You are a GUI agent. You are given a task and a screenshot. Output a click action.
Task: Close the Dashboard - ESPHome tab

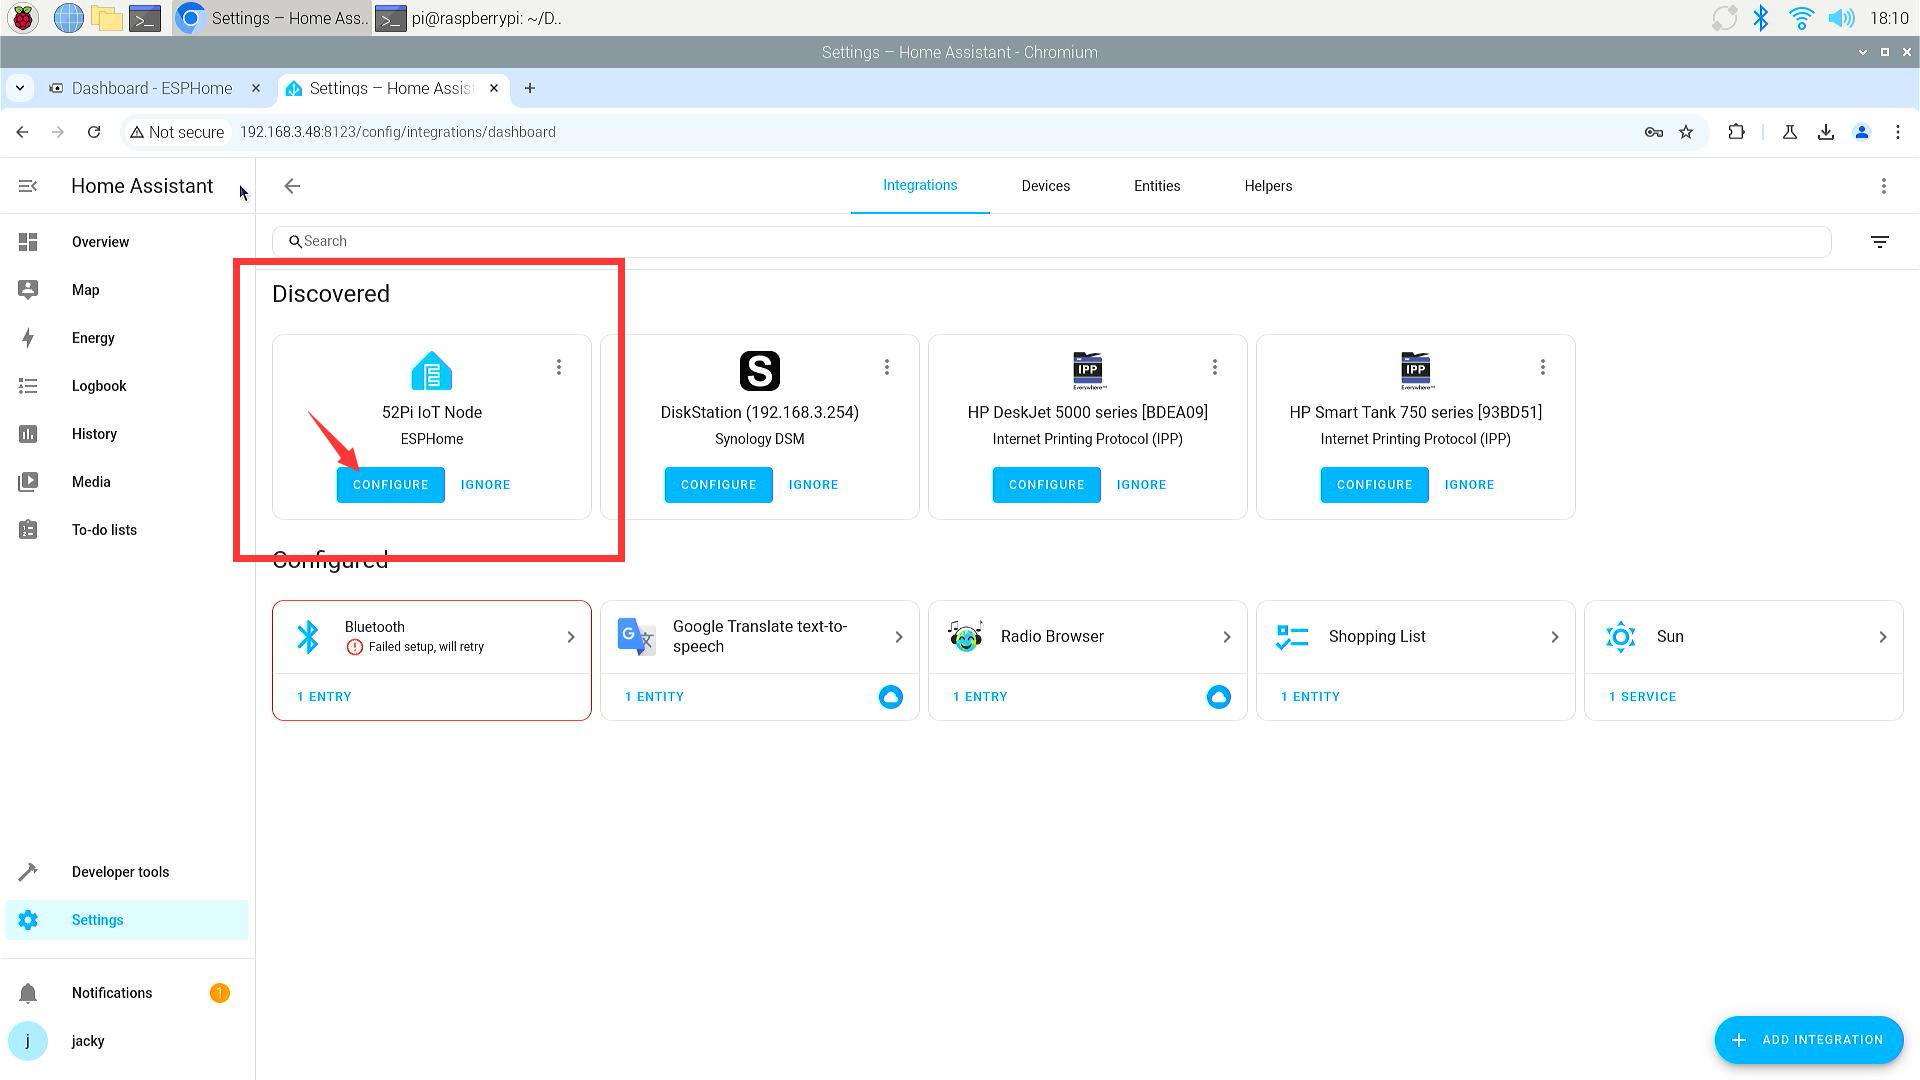(256, 88)
